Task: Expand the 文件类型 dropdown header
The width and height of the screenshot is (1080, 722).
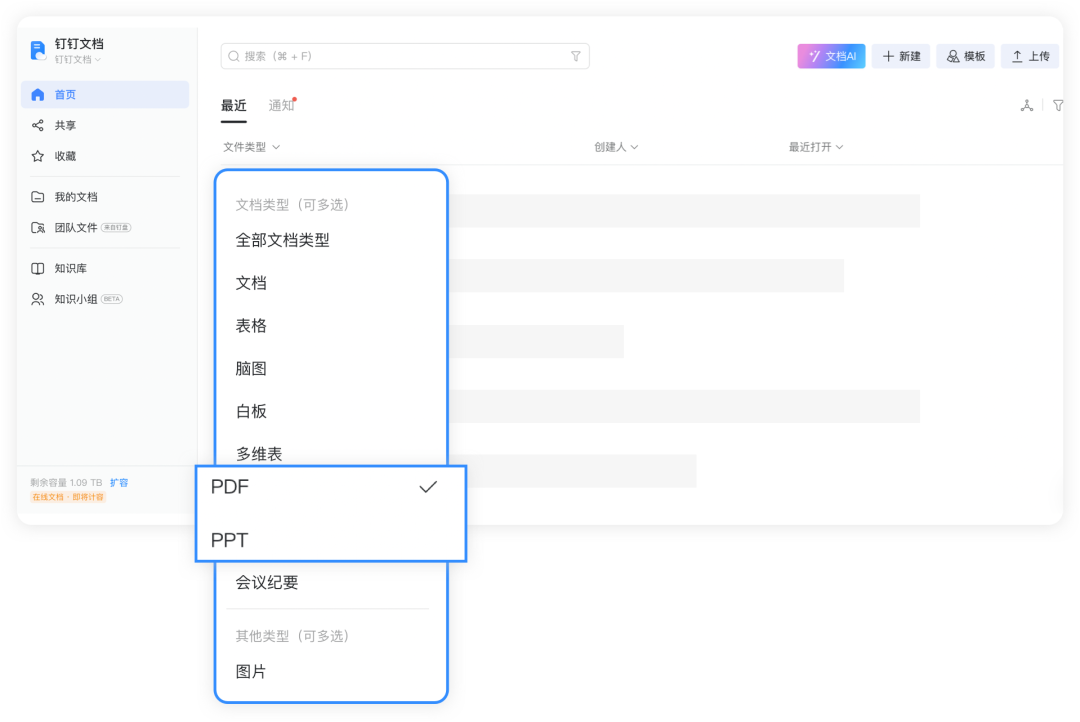Action: [x=251, y=147]
